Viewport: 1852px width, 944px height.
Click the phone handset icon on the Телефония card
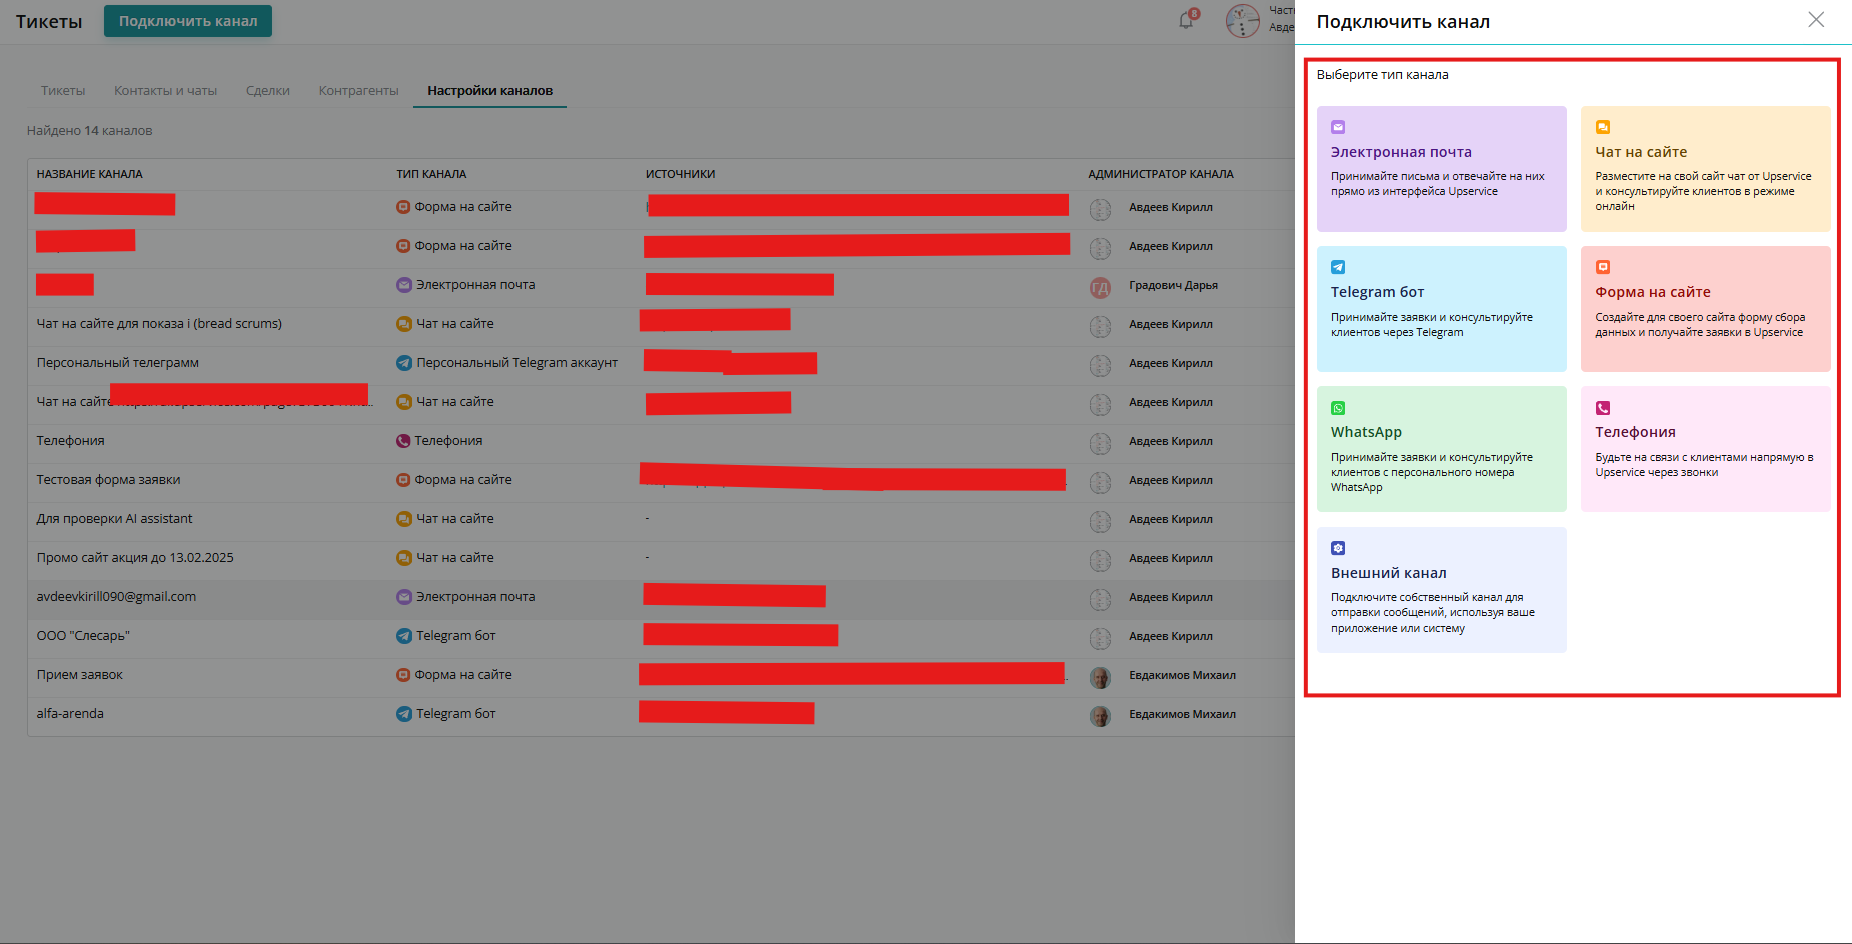click(1602, 408)
